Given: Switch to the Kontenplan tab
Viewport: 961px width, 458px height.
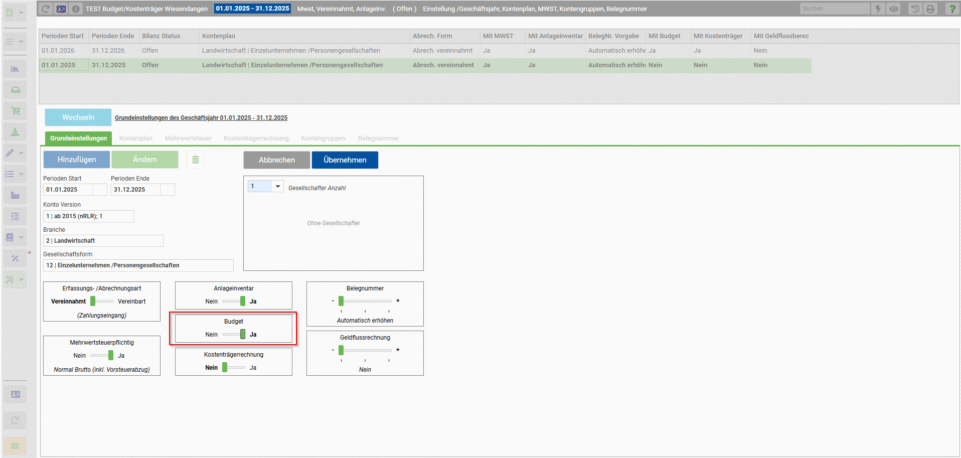Looking at the screenshot, I should pyautogui.click(x=136, y=139).
